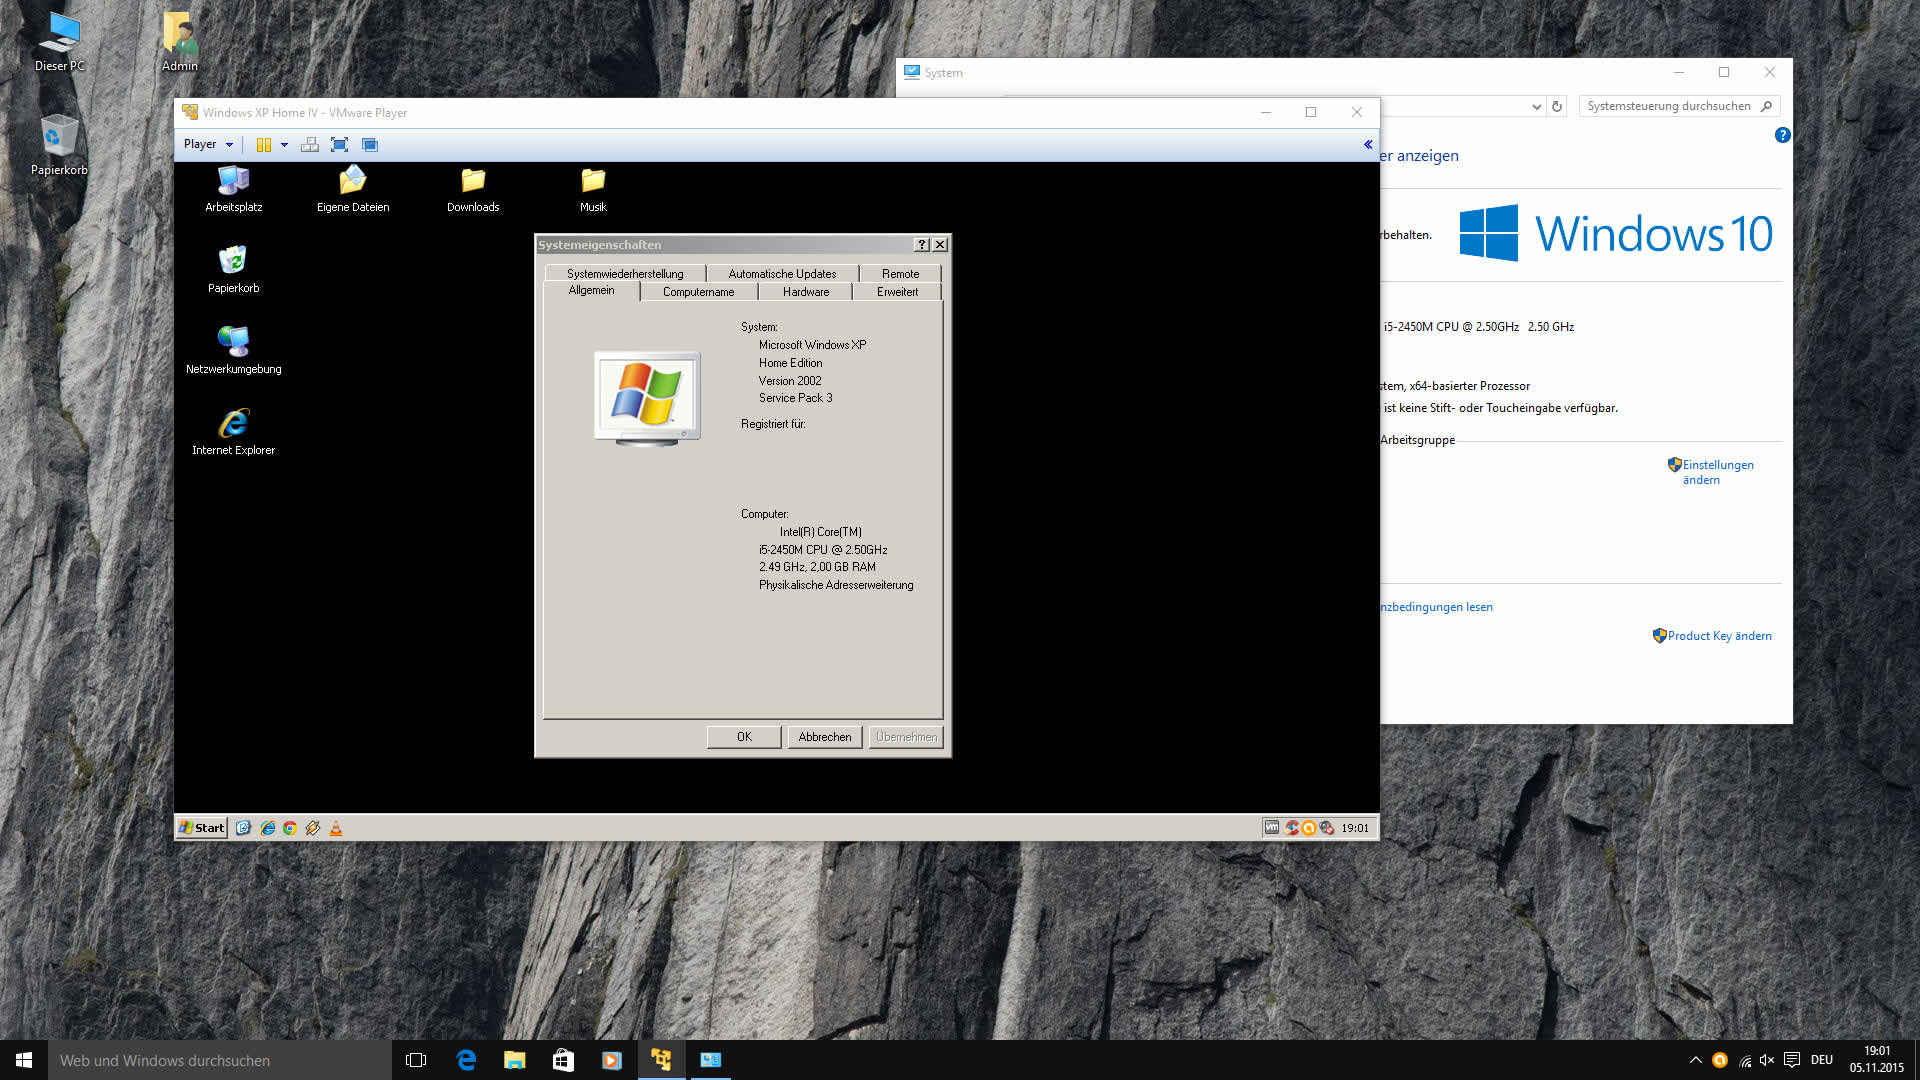Open Action Center notifications icon

[x=1792, y=1060]
